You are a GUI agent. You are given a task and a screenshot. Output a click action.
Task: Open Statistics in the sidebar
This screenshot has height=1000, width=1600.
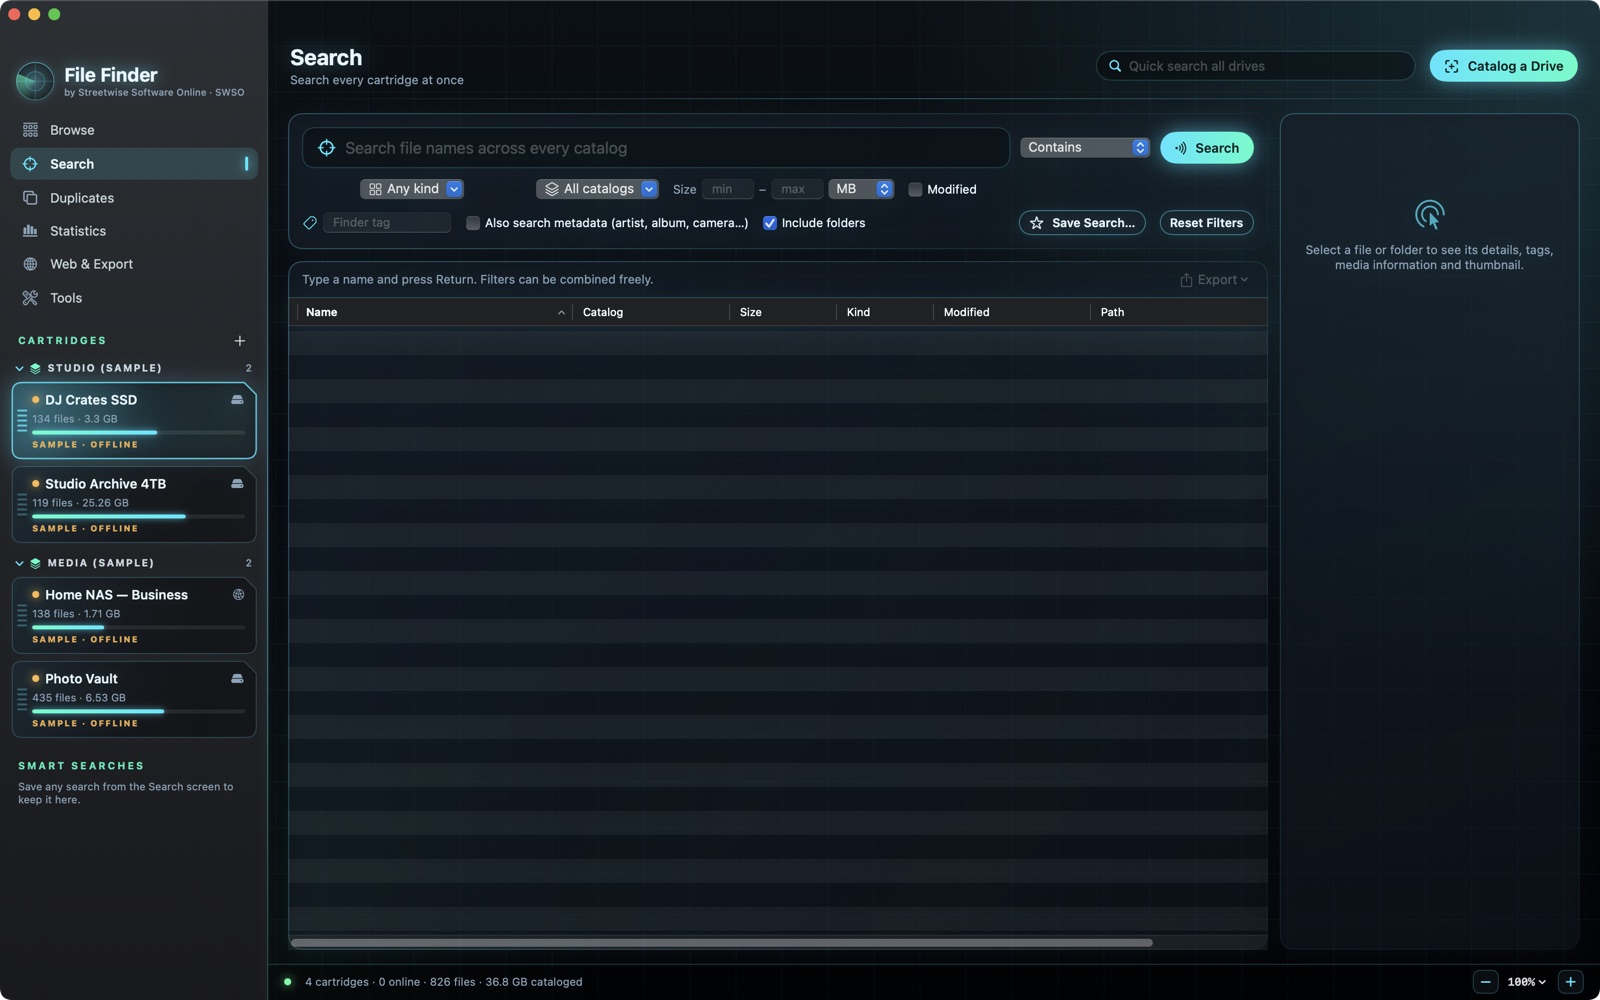click(134, 231)
